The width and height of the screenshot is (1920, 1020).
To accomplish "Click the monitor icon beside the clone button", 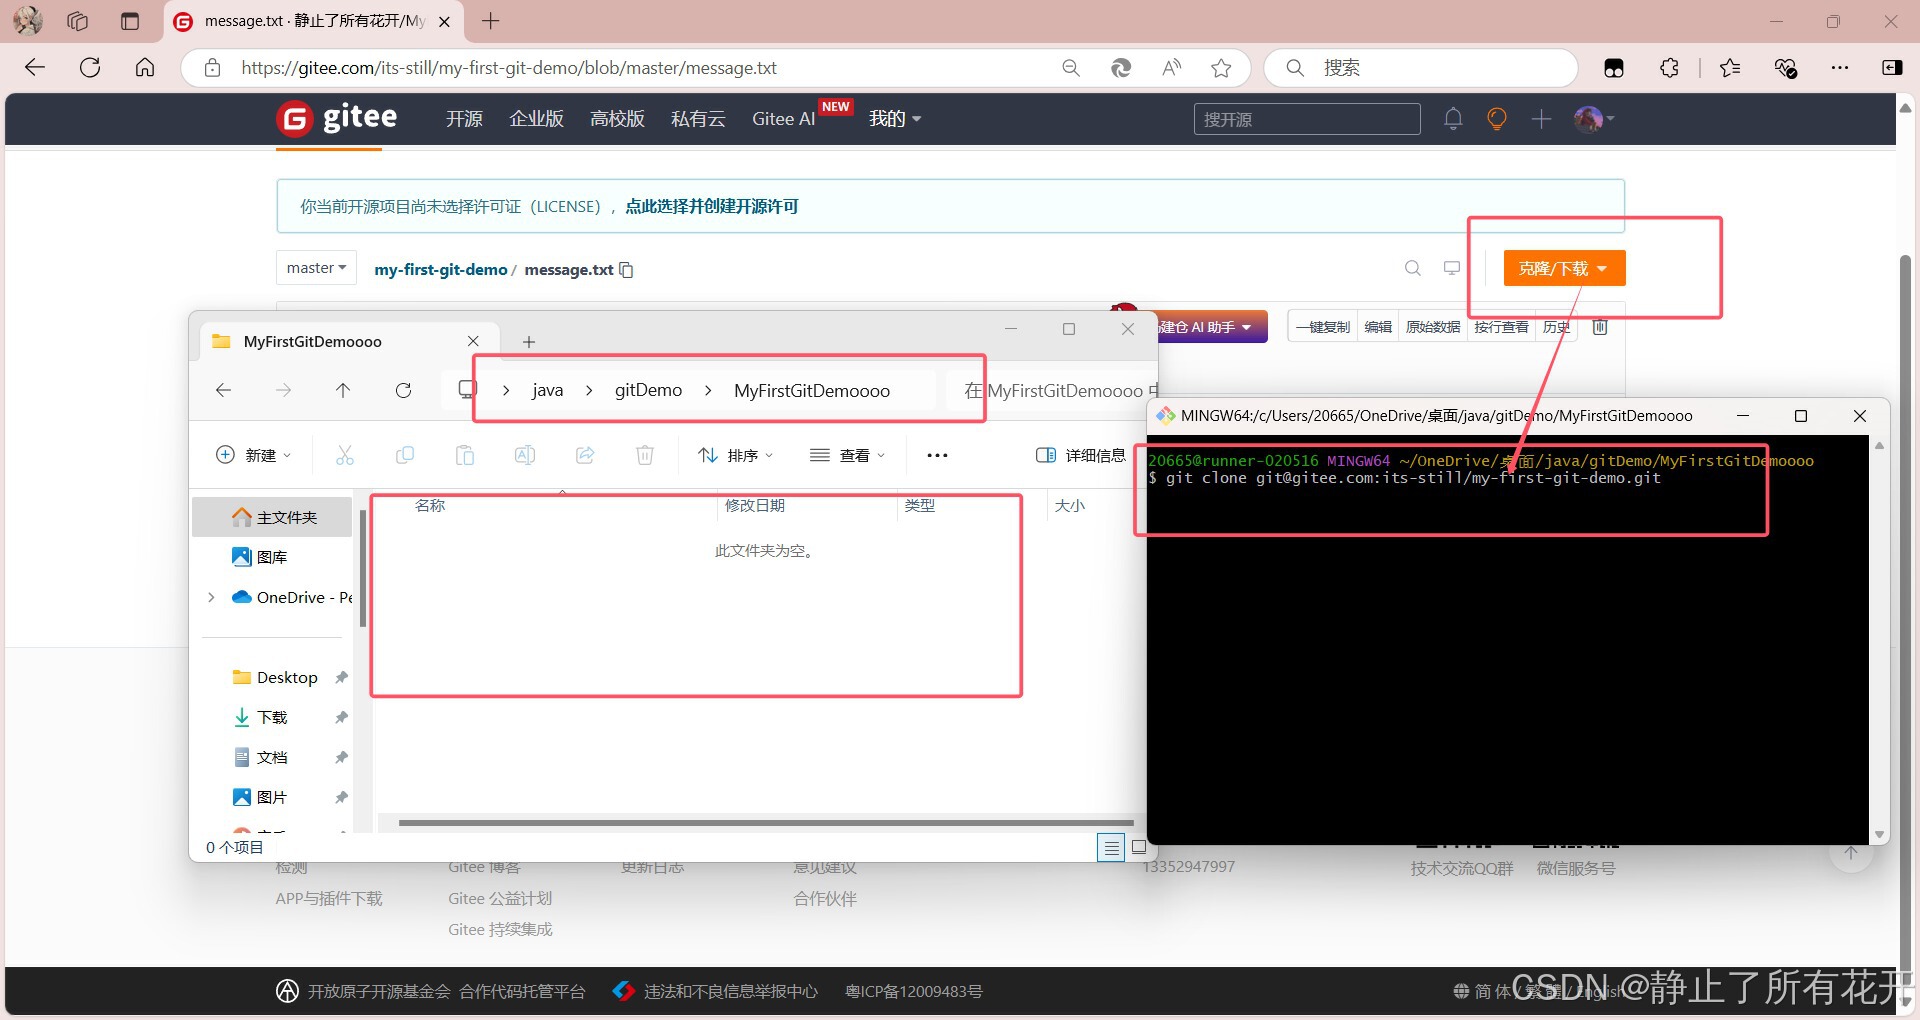I will (x=1452, y=268).
